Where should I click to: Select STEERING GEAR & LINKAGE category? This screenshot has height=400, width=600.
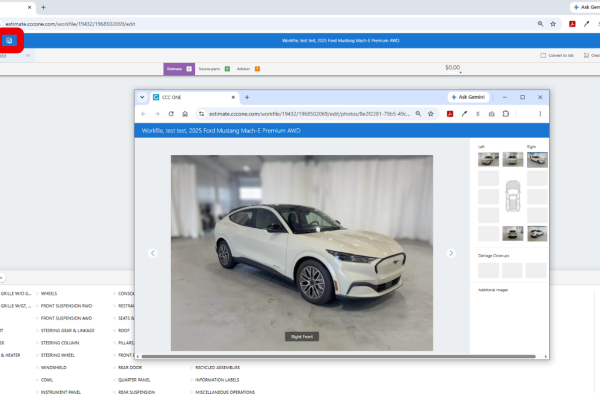pyautogui.click(x=68, y=330)
